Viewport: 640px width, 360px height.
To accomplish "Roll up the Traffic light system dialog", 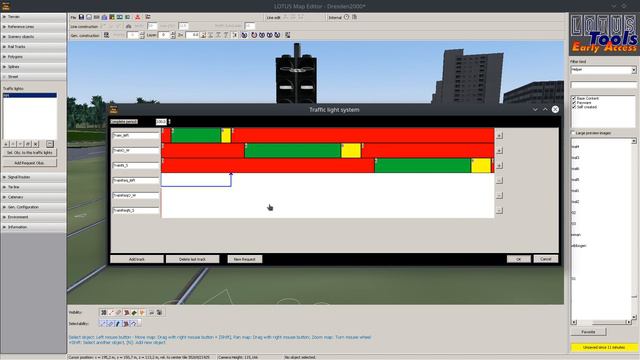I will click(x=545, y=109).
